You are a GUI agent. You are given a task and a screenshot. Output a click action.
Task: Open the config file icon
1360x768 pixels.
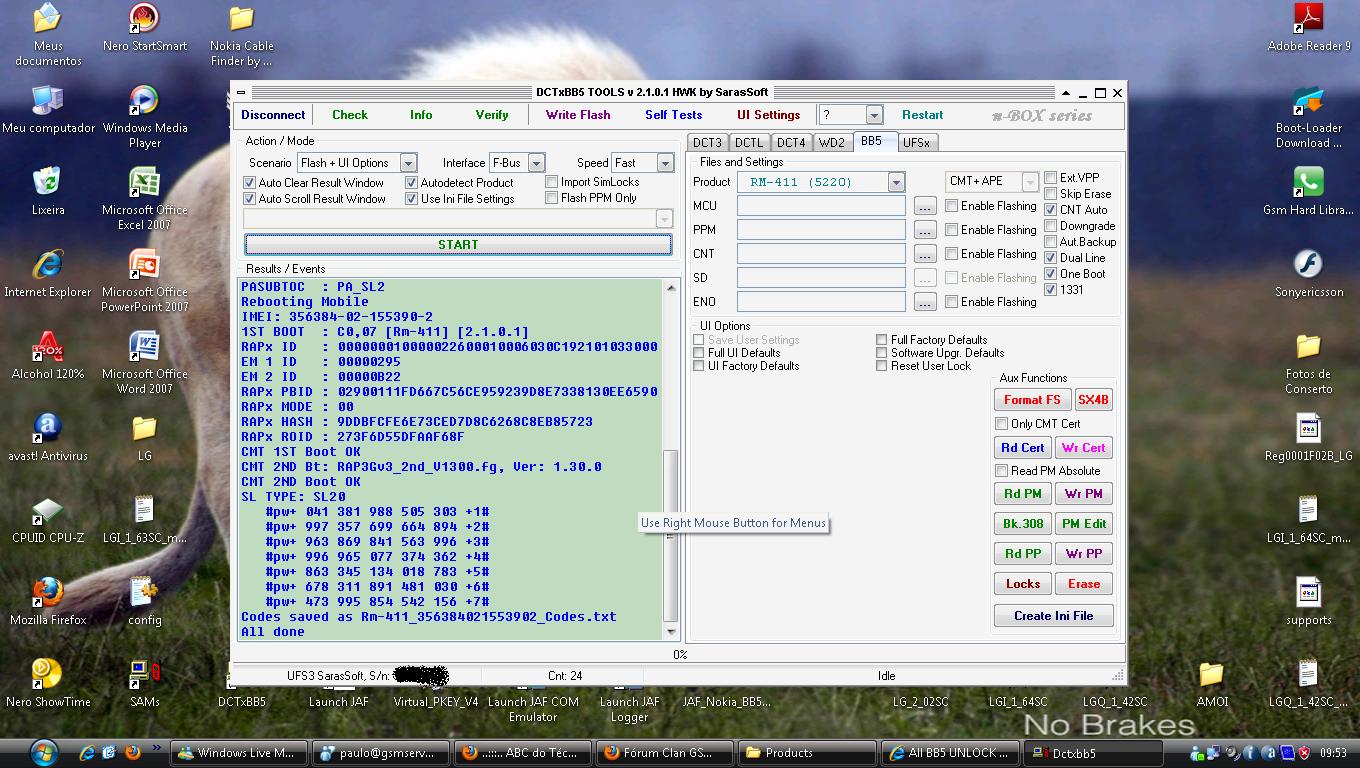click(x=144, y=601)
